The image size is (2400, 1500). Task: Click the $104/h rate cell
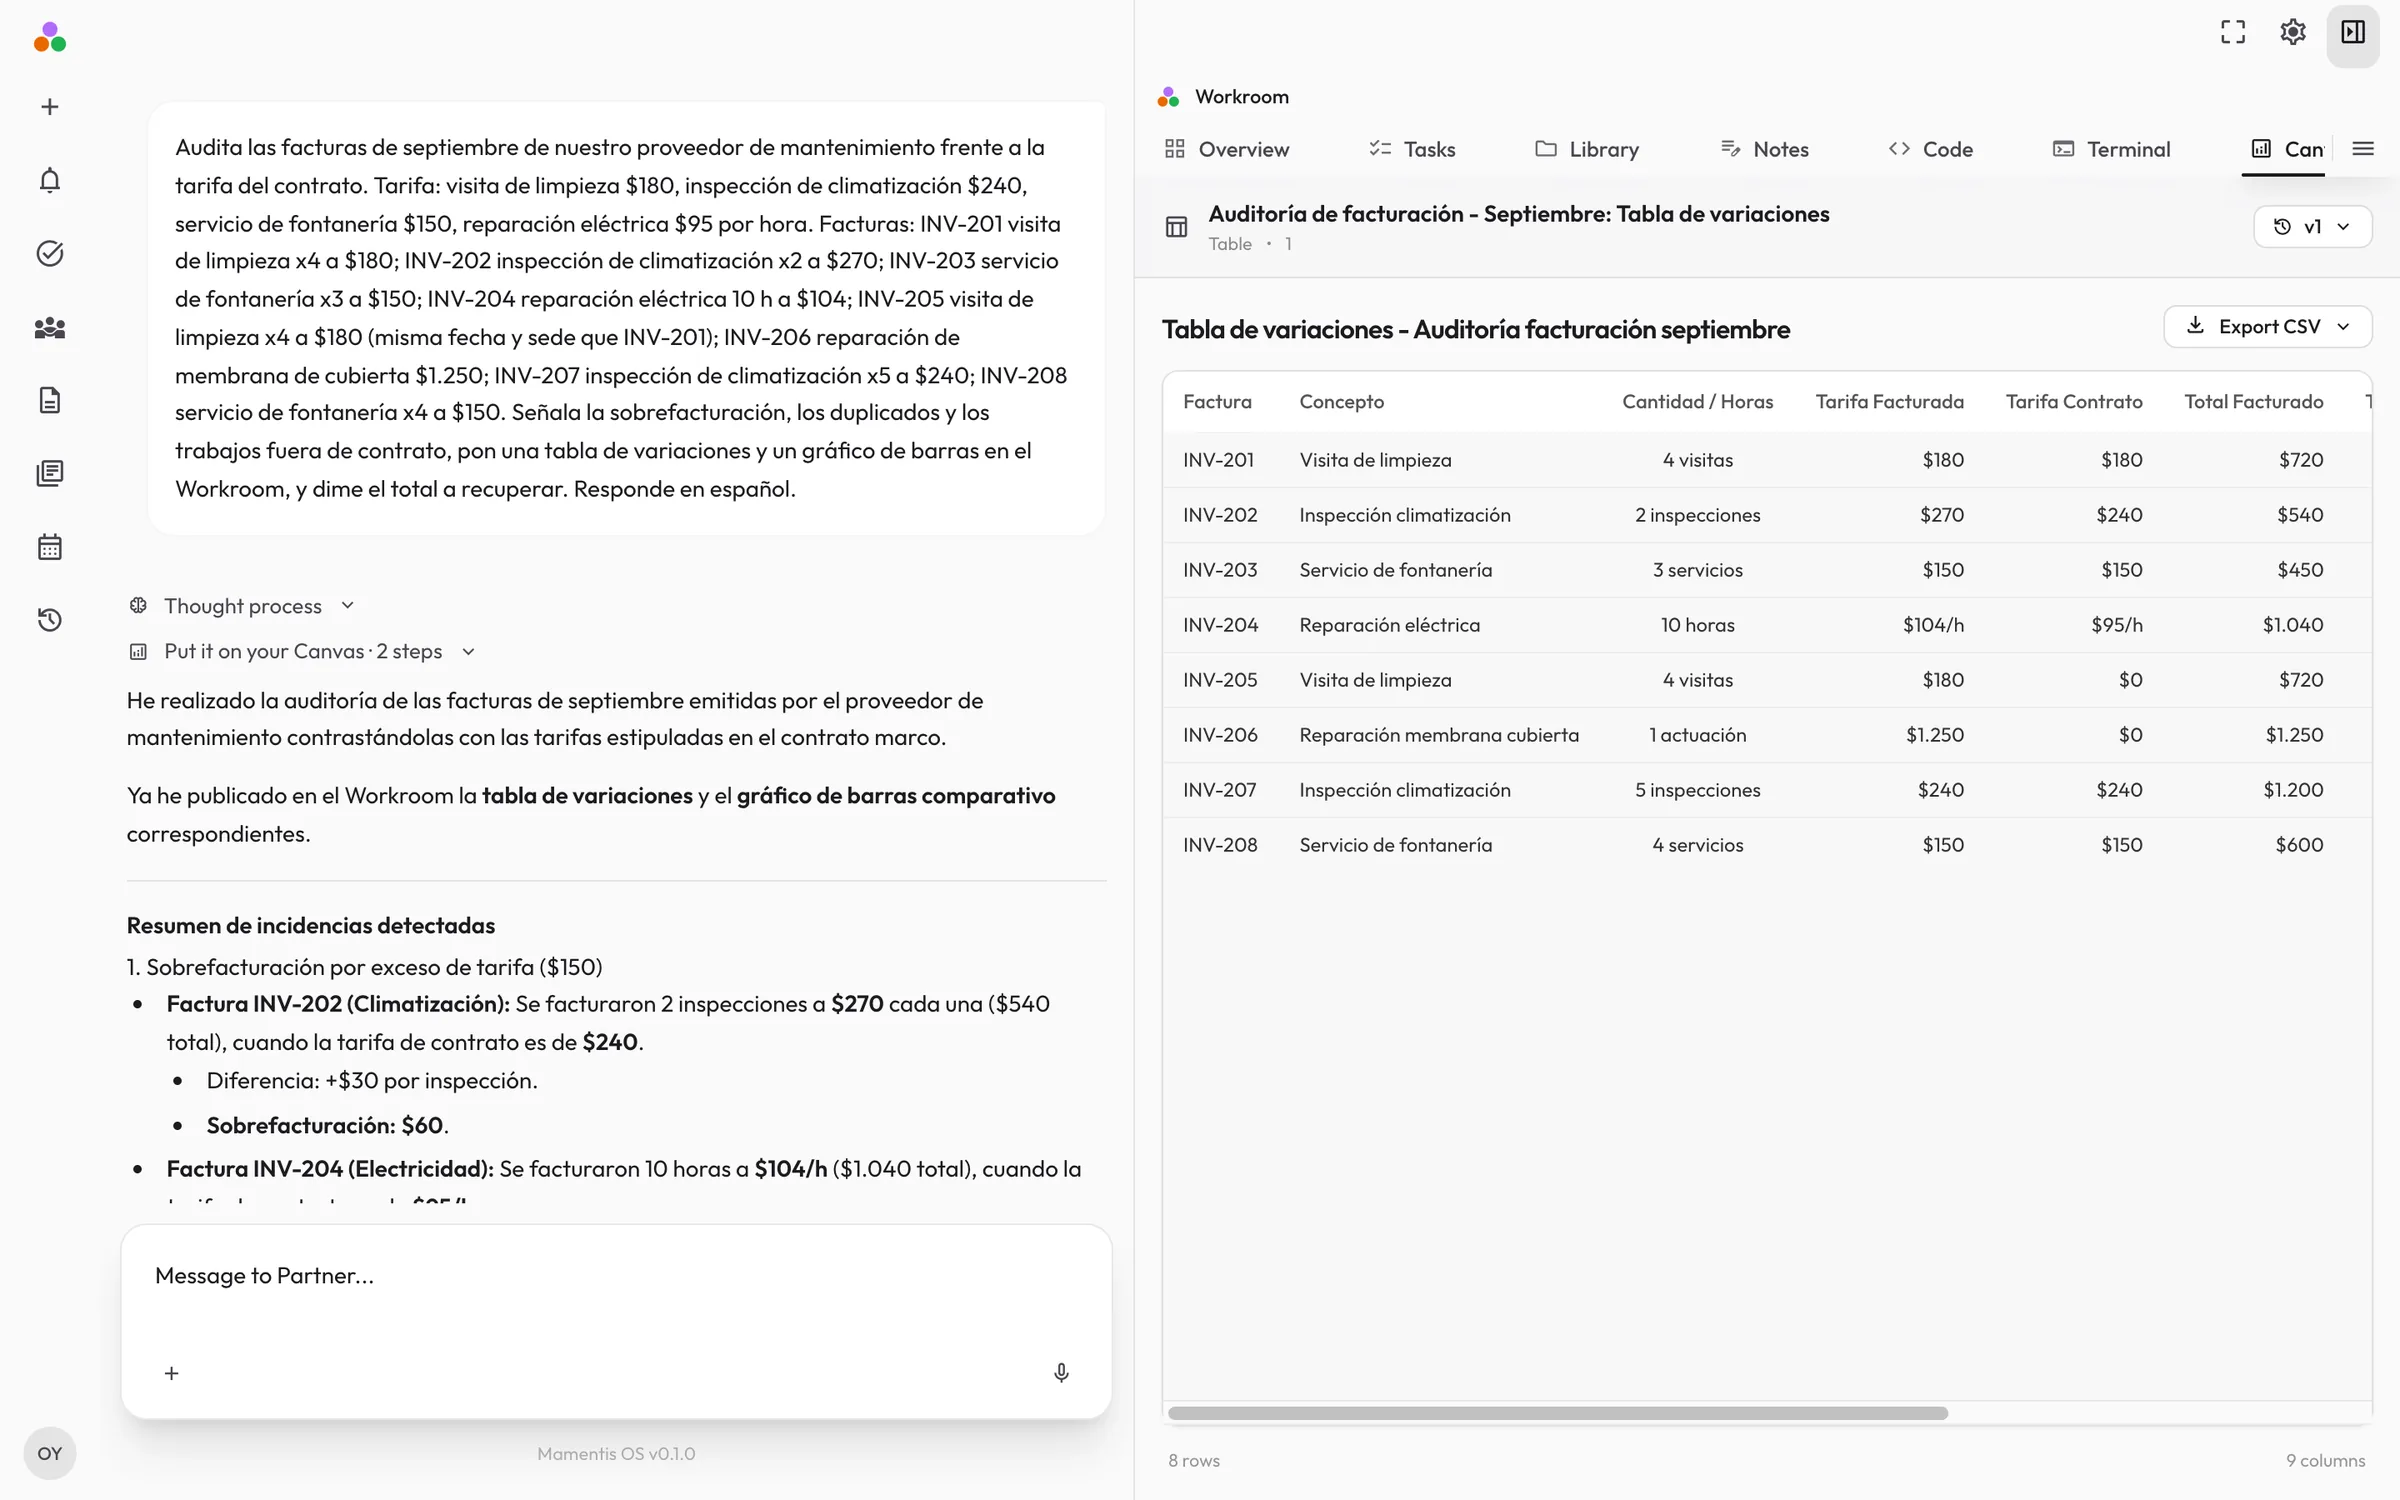pos(1933,625)
